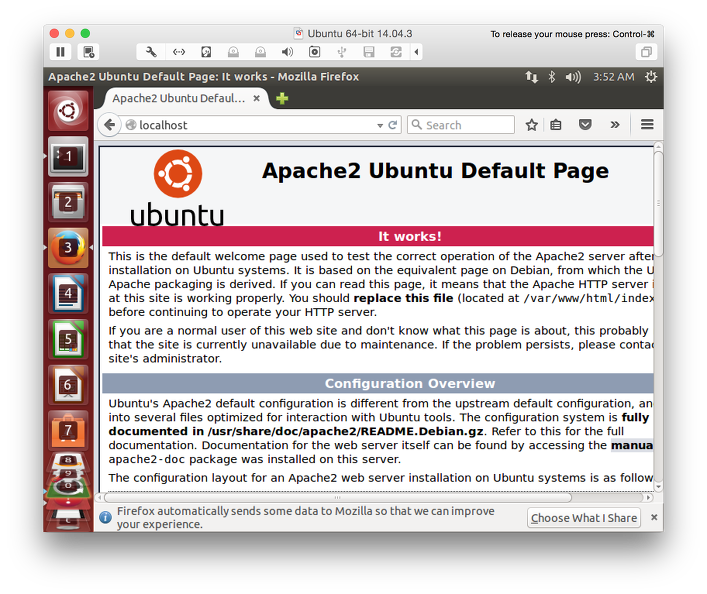
Task: Click the notification info icon
Action: pyautogui.click(x=106, y=517)
